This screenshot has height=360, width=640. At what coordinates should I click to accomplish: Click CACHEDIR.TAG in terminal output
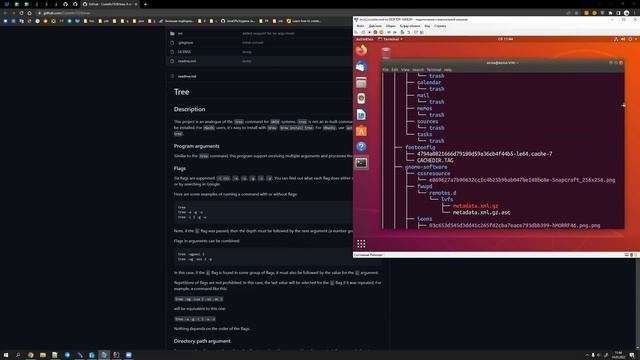pyautogui.click(x=435, y=160)
